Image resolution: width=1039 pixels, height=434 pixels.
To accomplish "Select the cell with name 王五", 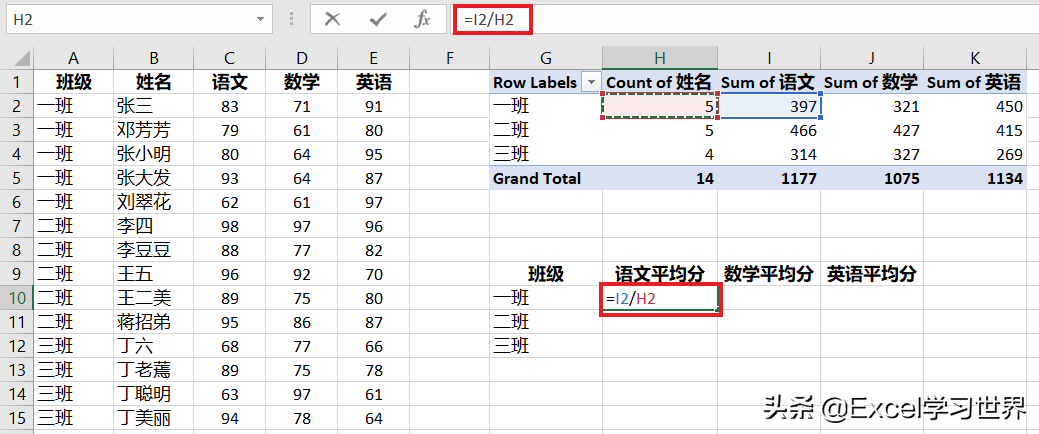I will (154, 274).
